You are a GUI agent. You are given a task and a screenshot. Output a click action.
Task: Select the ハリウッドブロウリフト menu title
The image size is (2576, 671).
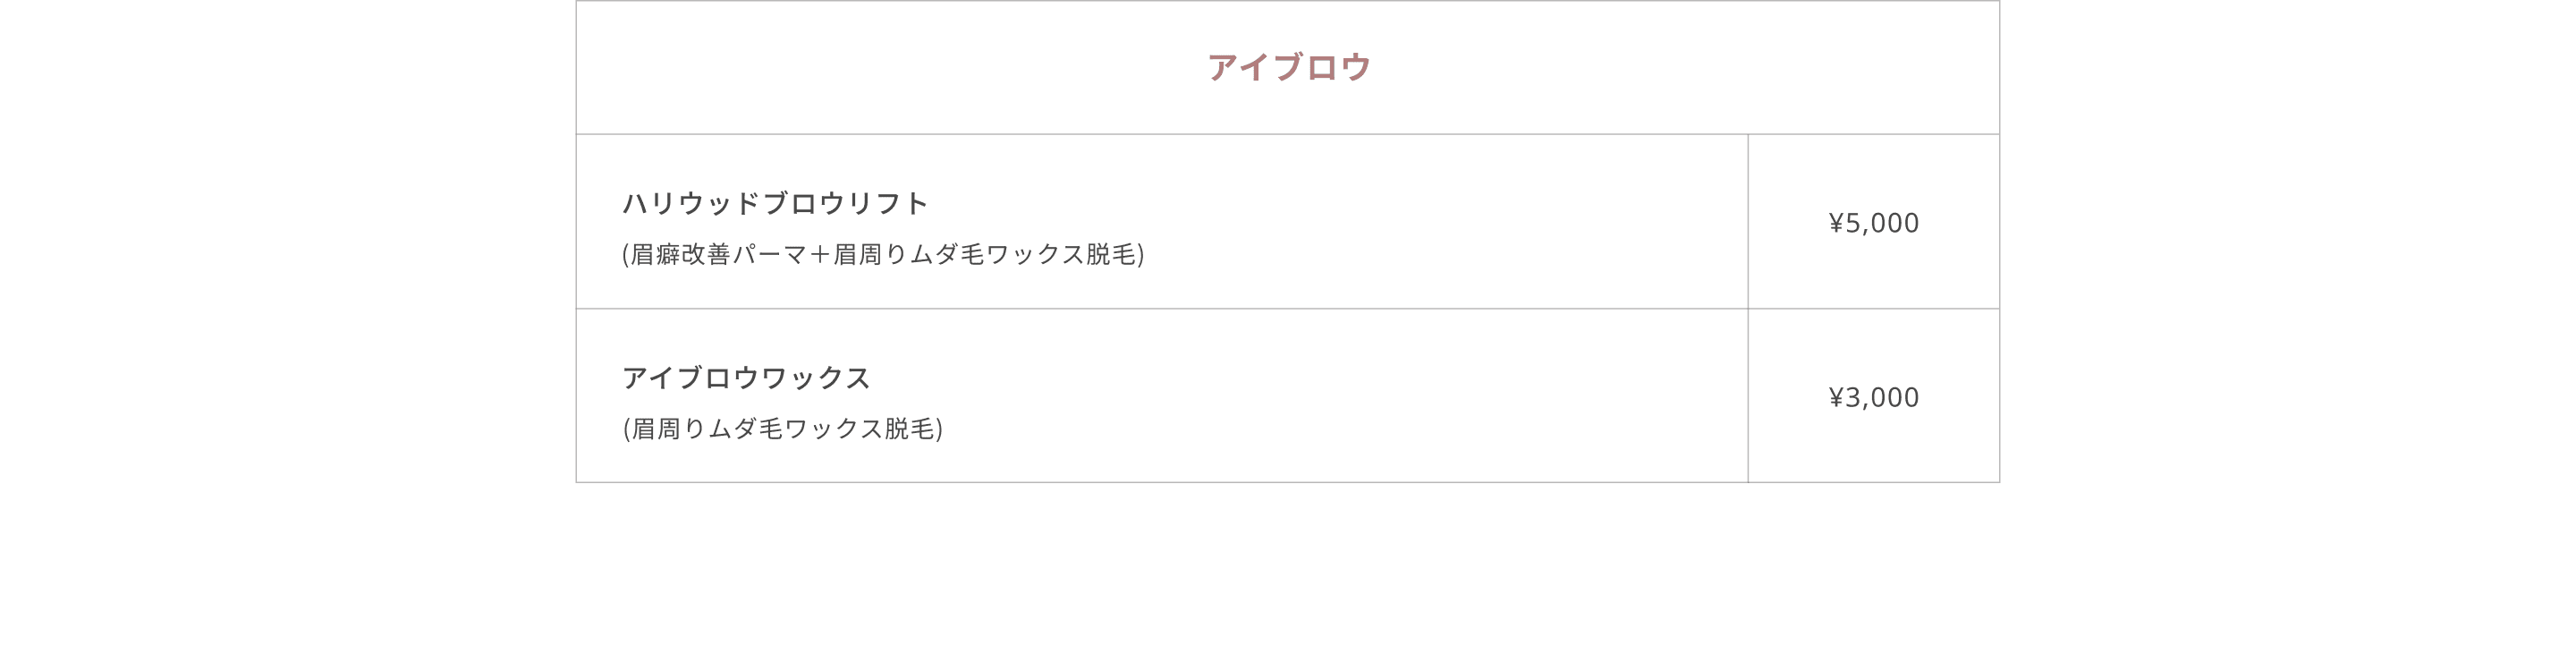pyautogui.click(x=775, y=204)
